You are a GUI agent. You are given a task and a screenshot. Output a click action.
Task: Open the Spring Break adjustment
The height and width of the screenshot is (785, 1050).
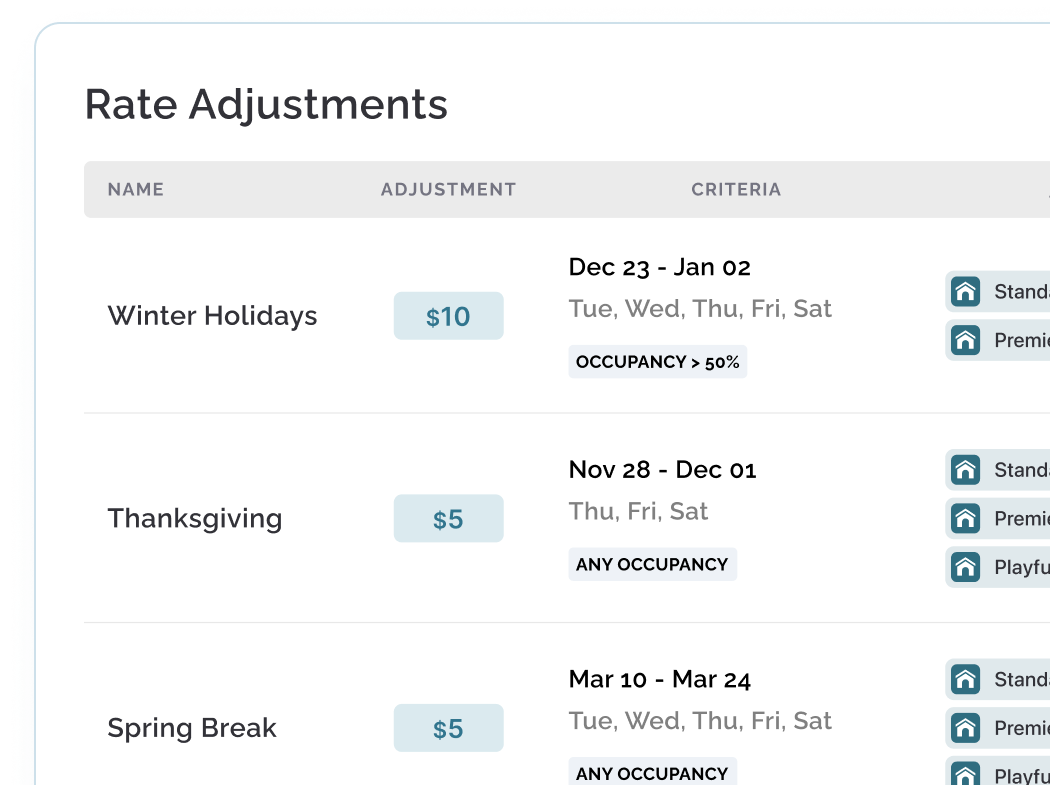click(192, 728)
